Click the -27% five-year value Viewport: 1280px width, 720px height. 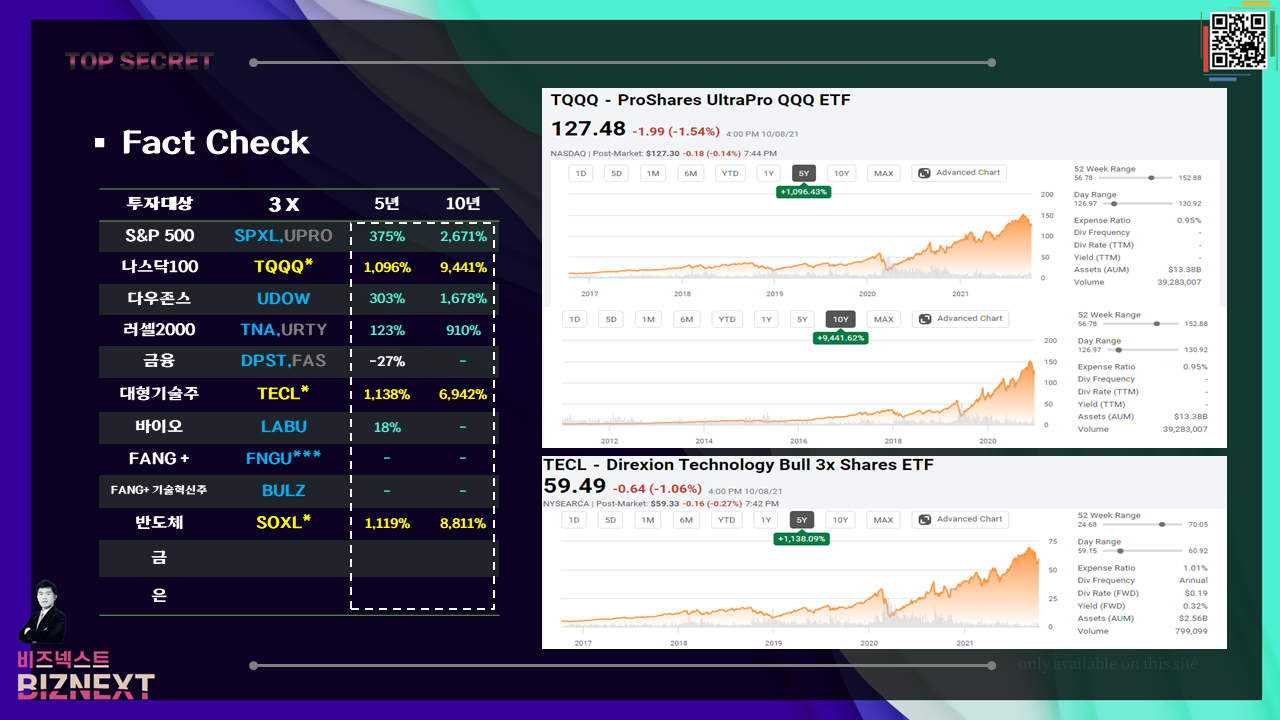click(386, 361)
